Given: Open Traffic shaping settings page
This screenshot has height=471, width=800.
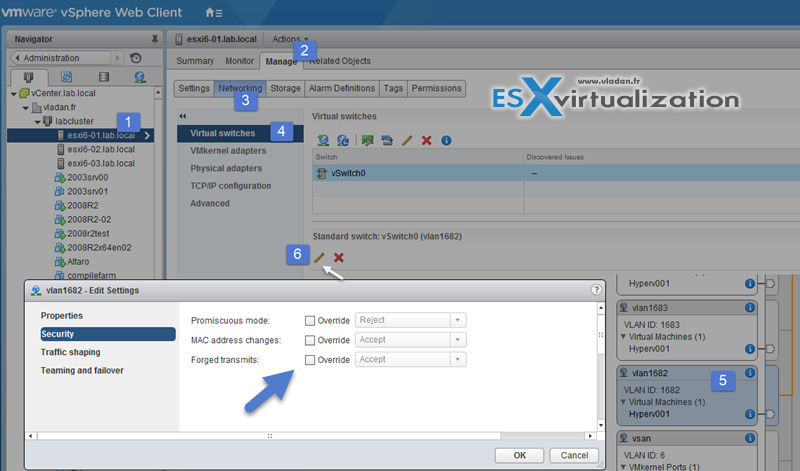Looking at the screenshot, I should pos(70,352).
